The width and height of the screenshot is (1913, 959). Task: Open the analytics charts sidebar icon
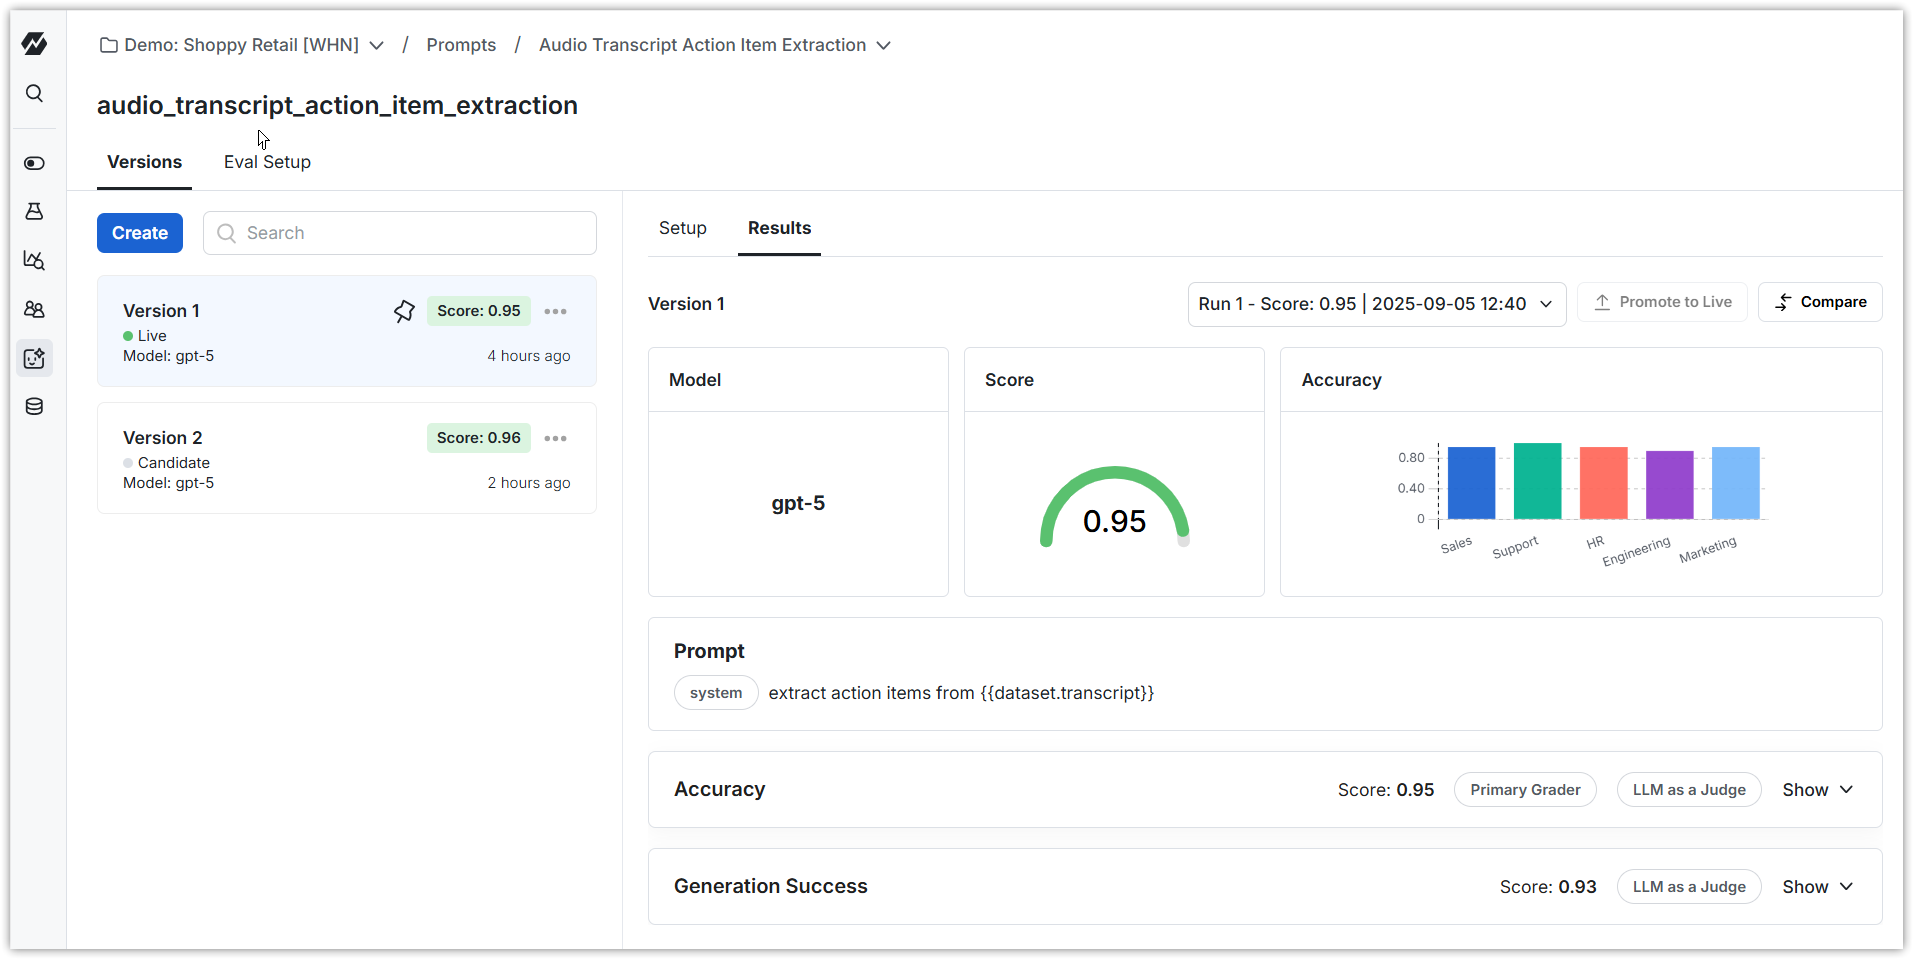click(x=34, y=261)
